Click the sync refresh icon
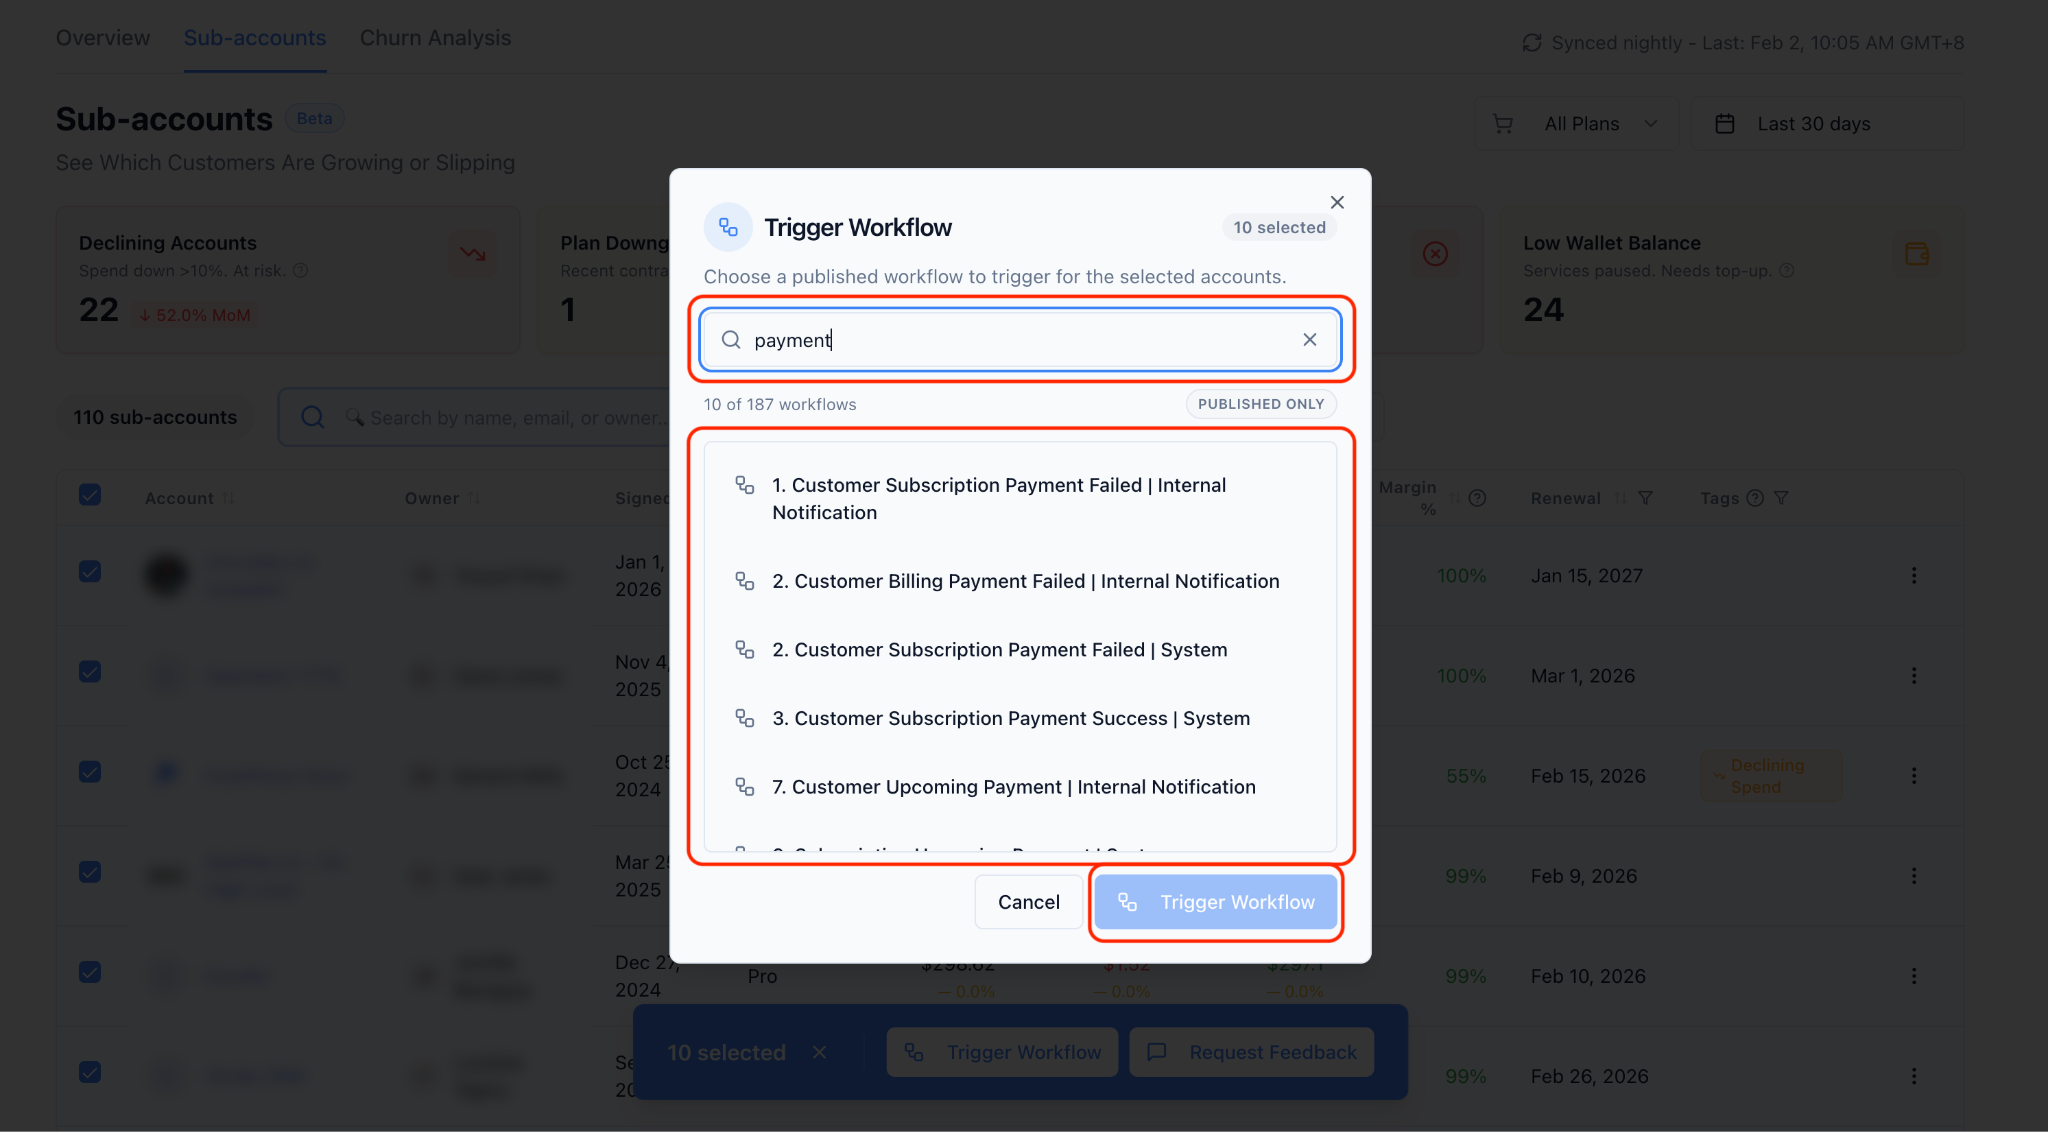Image resolution: width=2048 pixels, height=1132 pixels. point(1531,43)
